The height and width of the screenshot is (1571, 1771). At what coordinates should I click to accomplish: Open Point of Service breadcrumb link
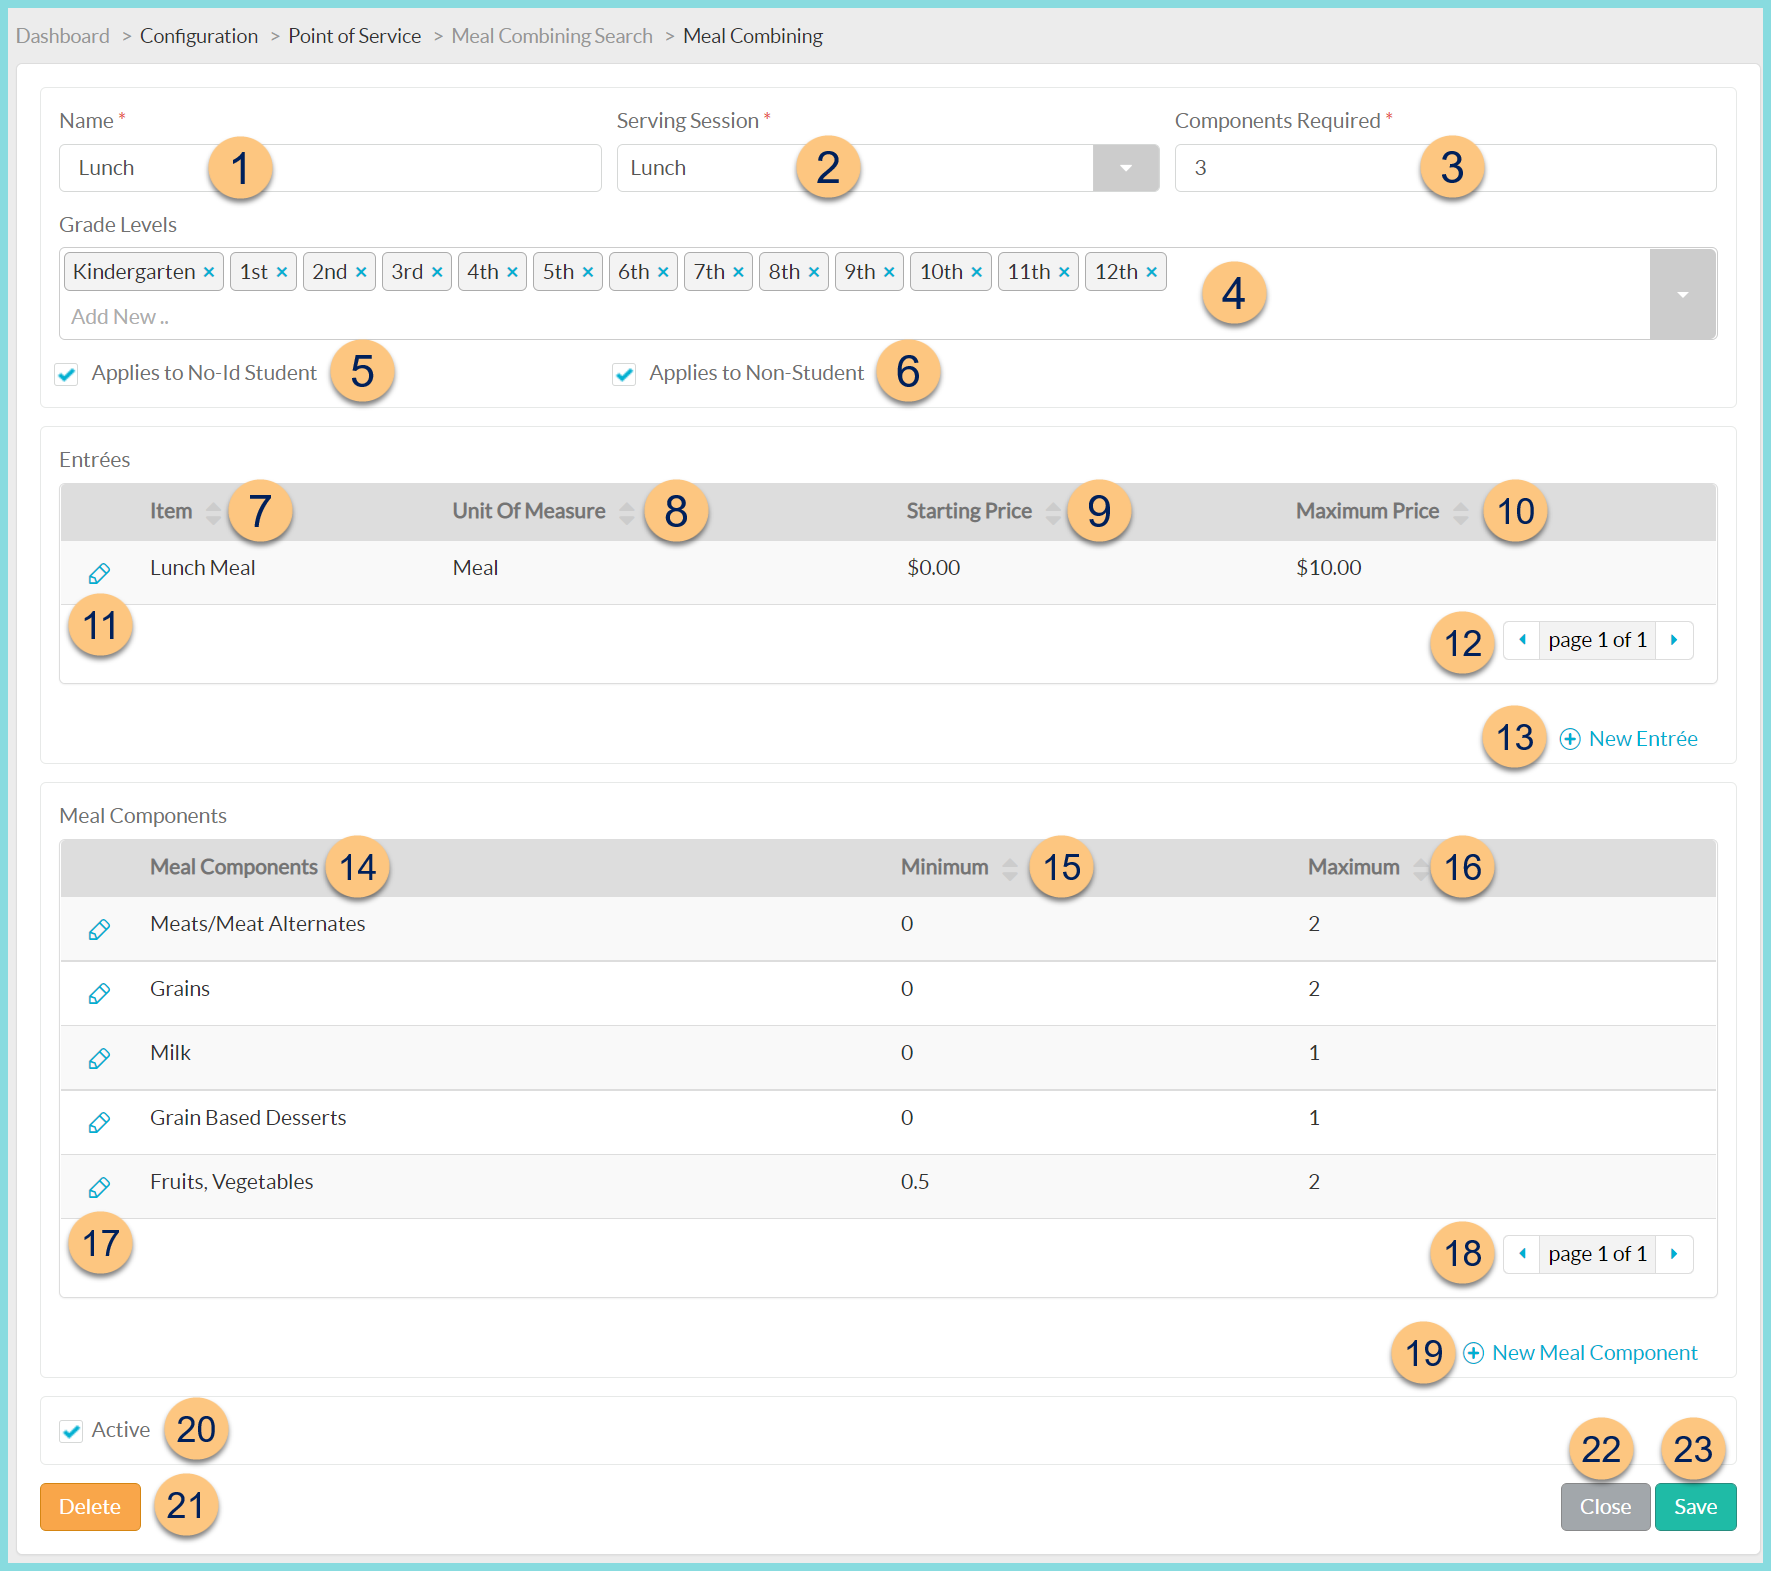[x=354, y=35]
